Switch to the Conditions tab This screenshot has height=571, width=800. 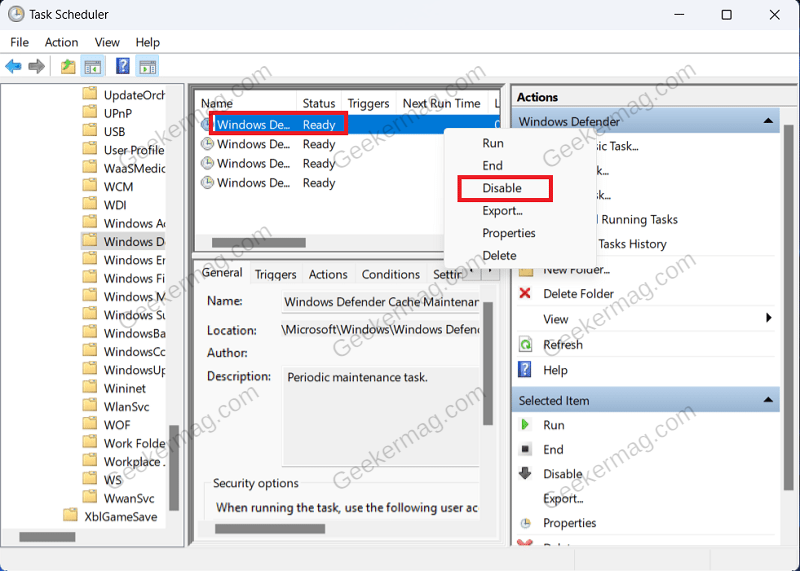click(x=391, y=275)
